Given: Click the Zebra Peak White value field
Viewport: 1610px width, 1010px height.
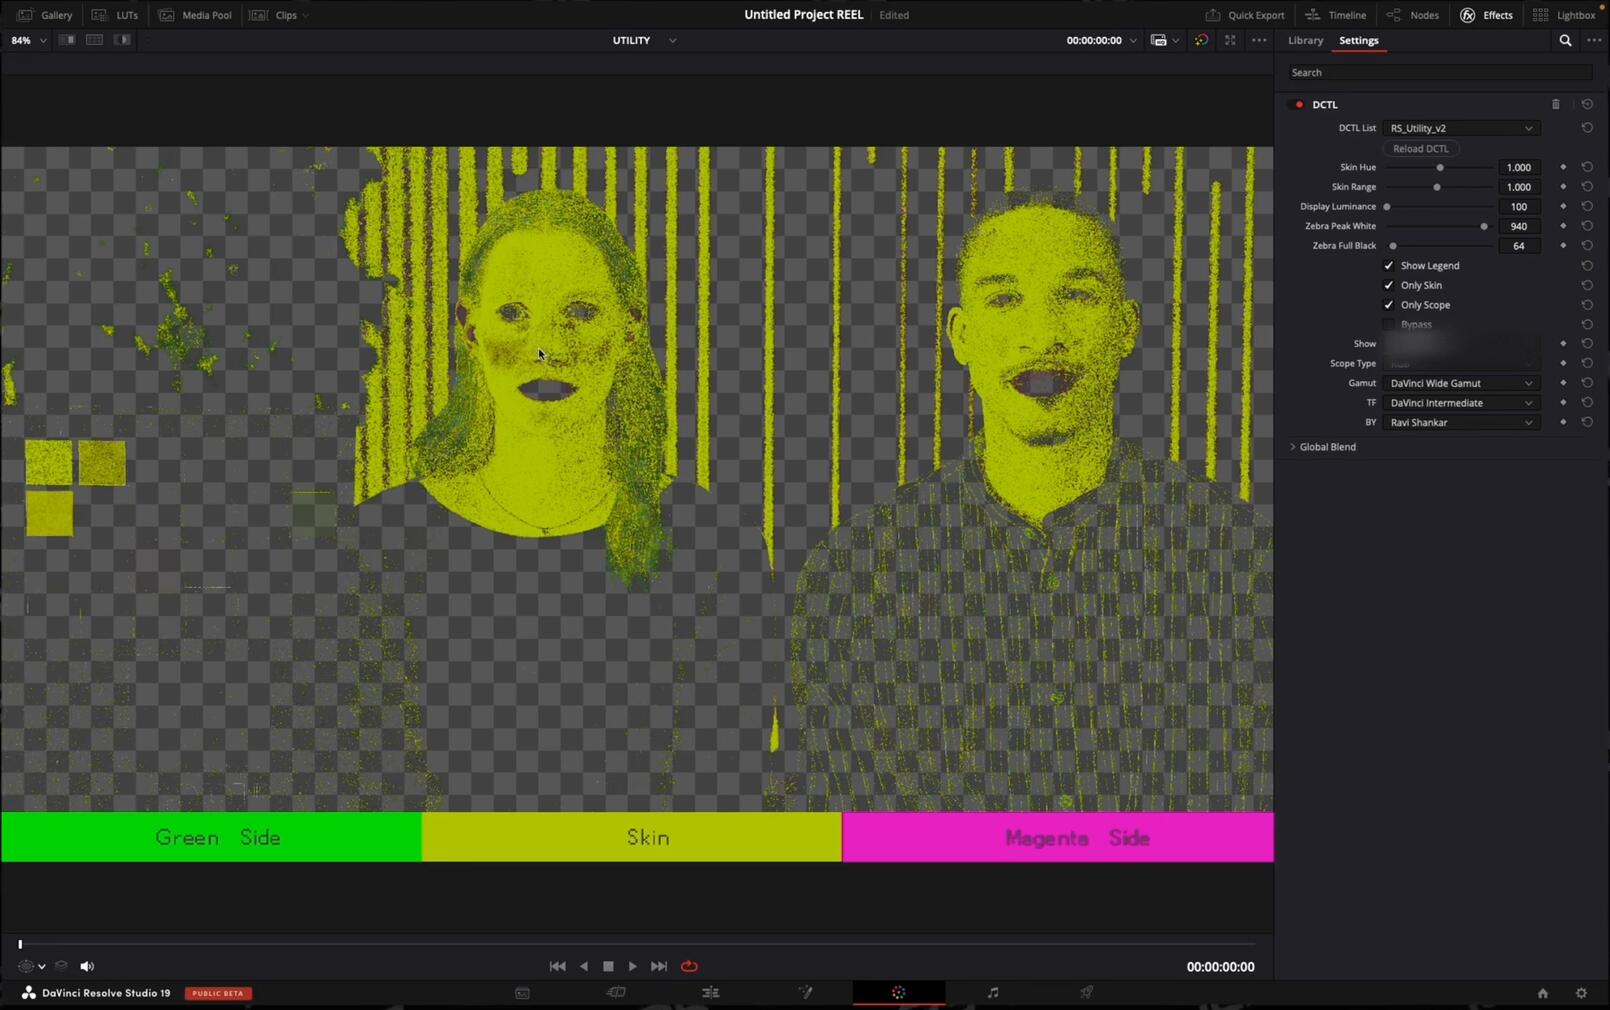Looking at the screenshot, I should [1518, 226].
